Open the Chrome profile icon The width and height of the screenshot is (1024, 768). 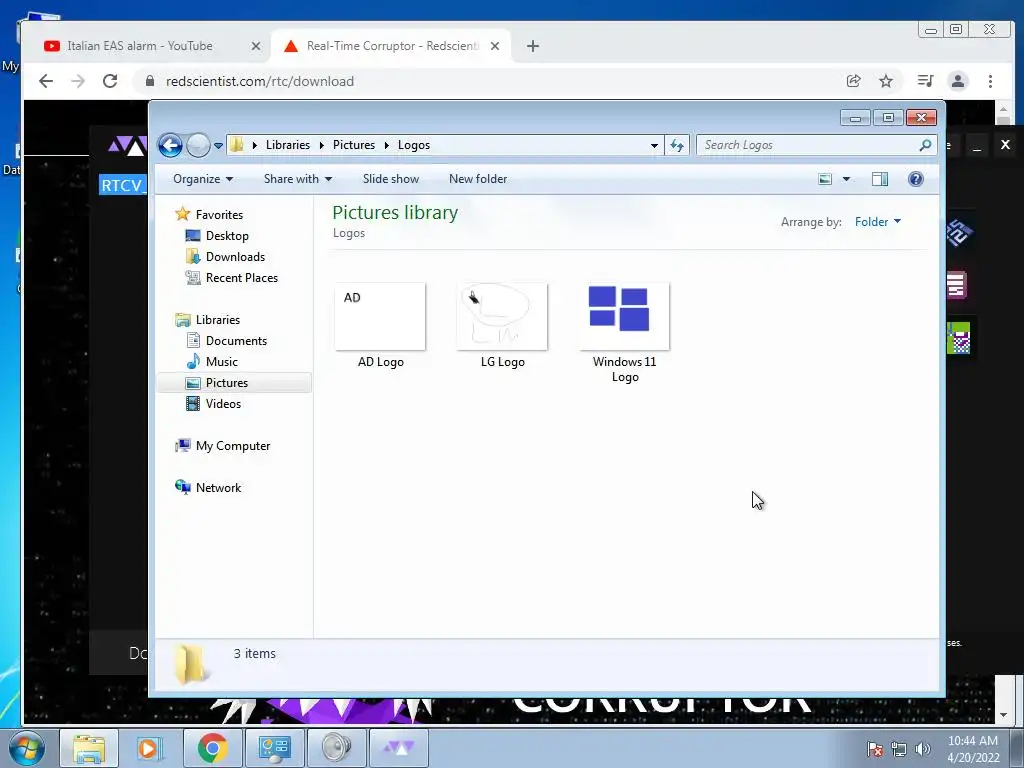click(957, 81)
